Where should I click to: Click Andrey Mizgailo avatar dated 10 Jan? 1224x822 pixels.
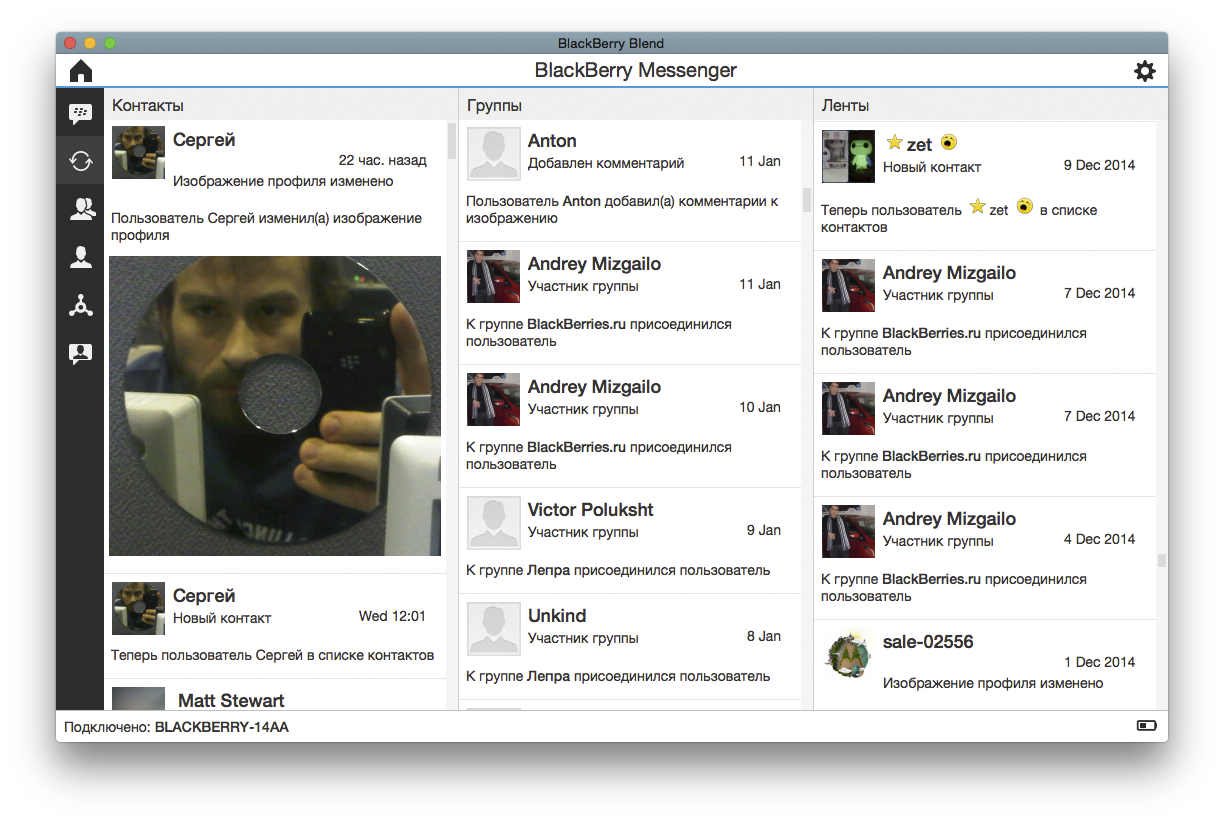pos(494,399)
